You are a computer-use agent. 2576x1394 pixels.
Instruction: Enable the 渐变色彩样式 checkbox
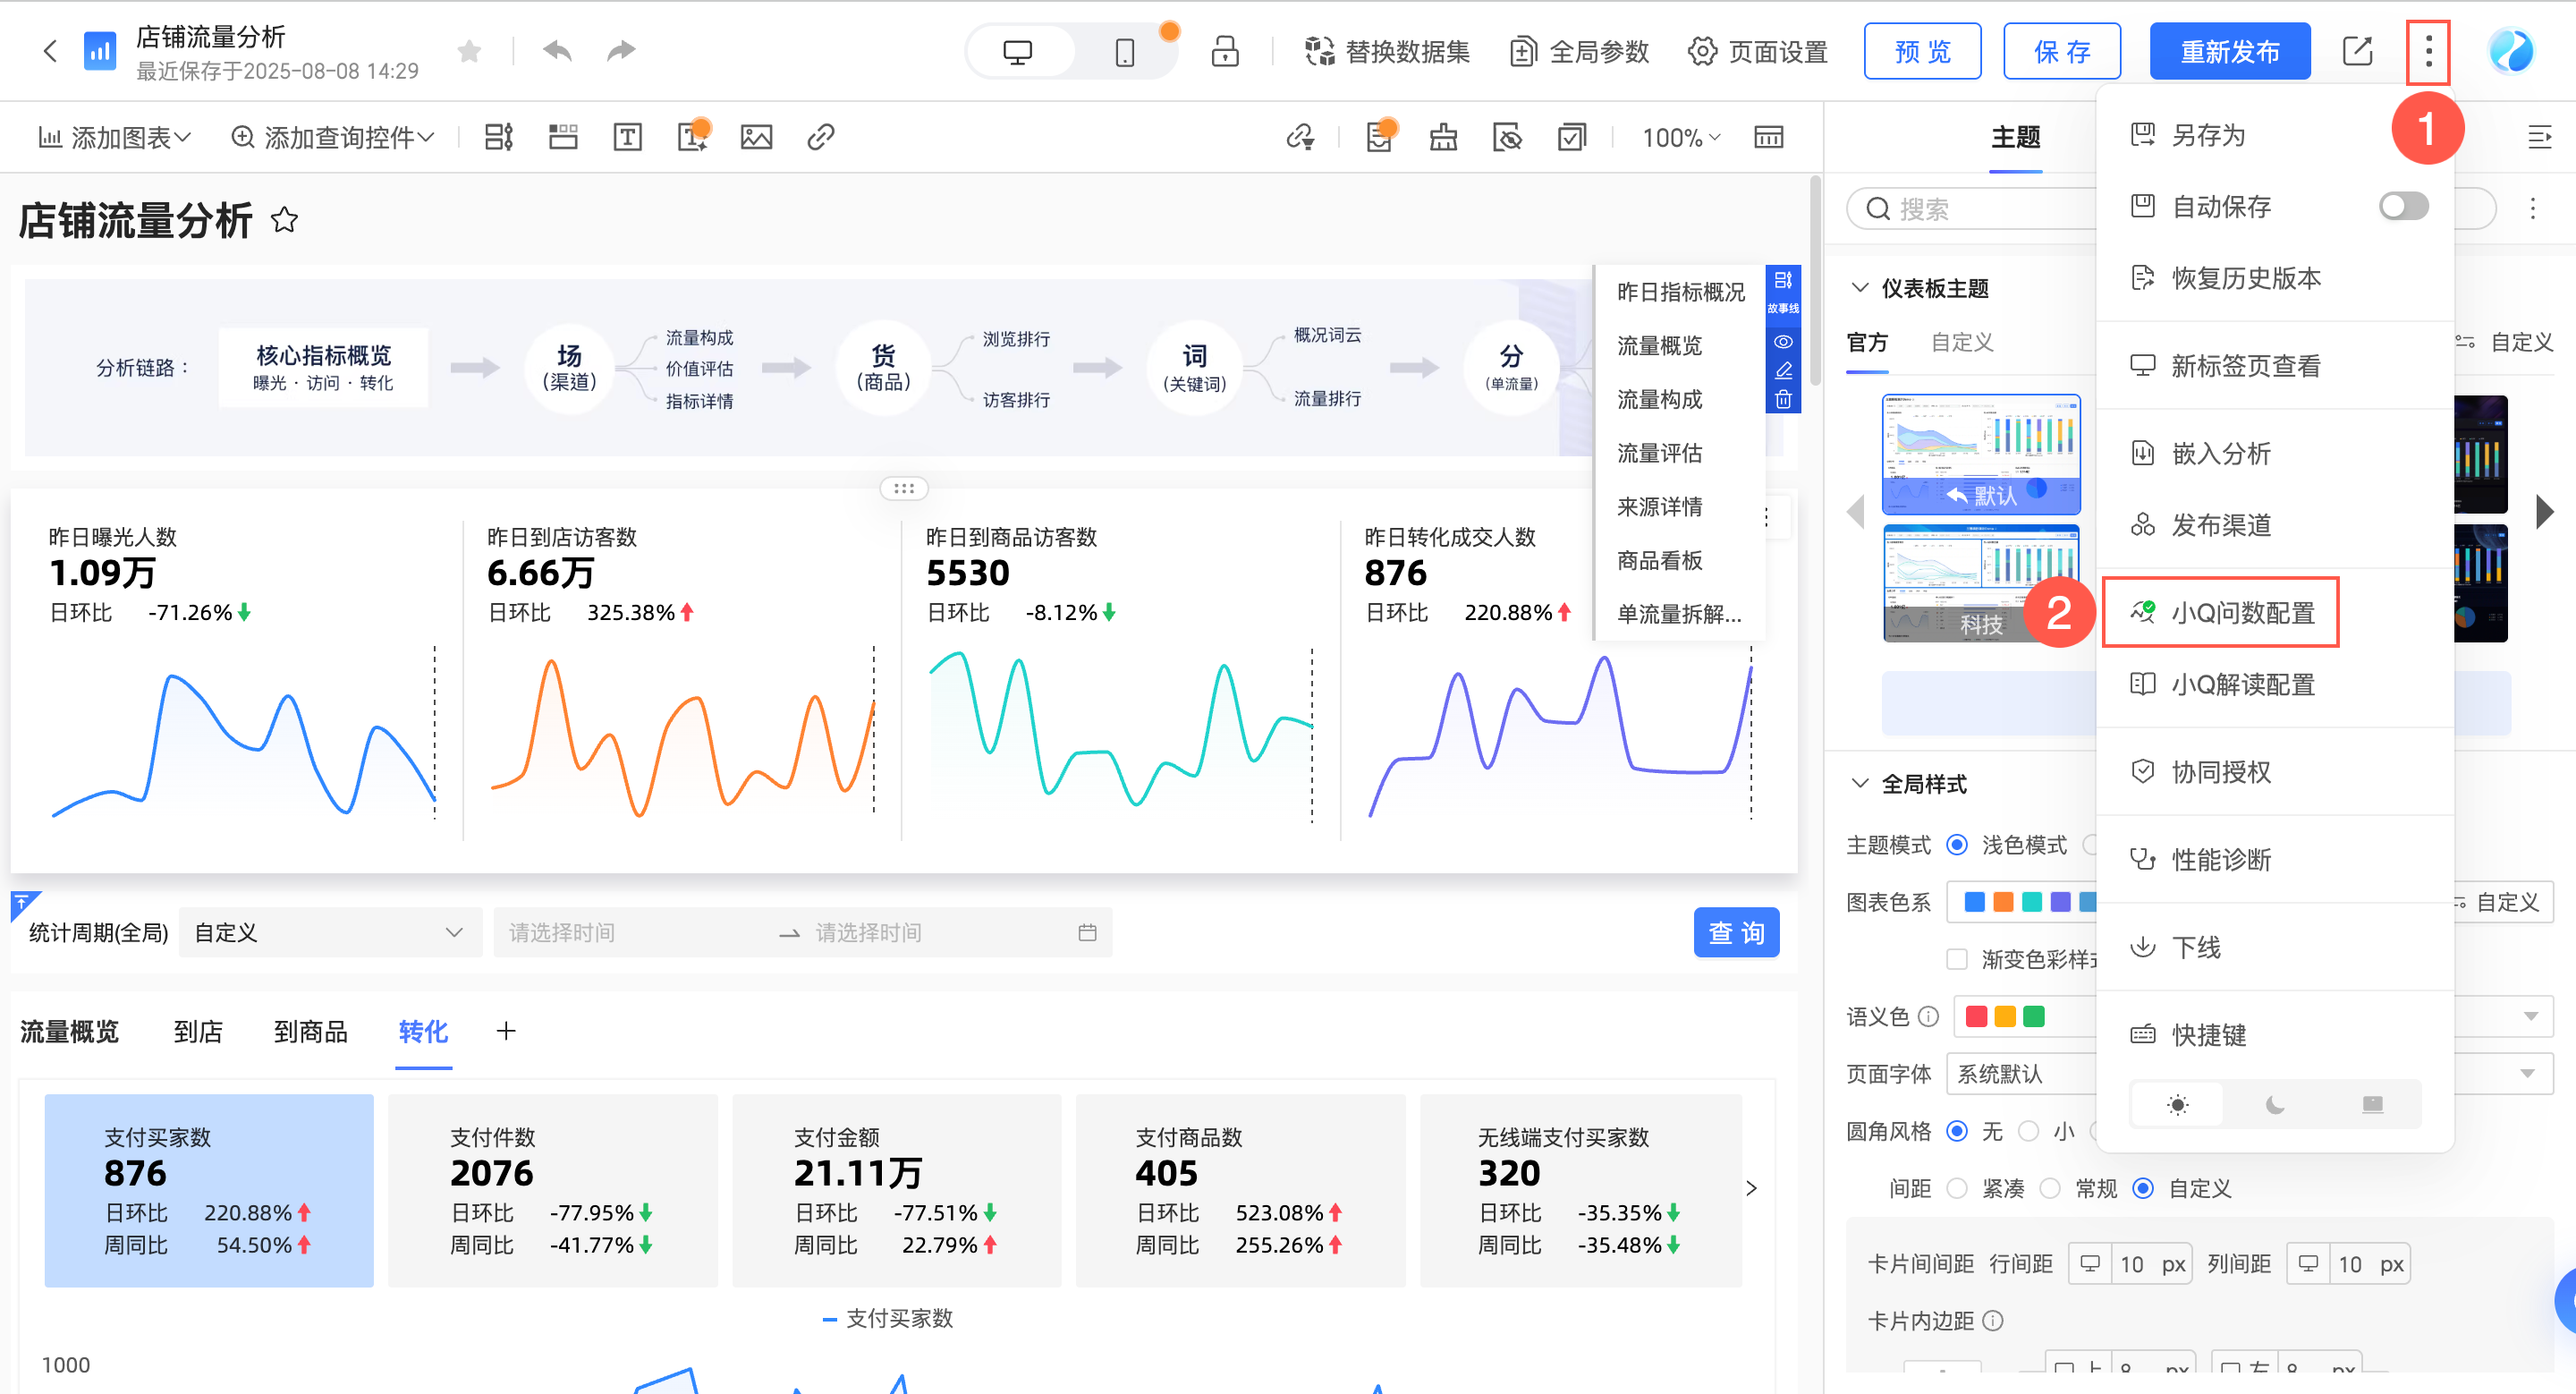pos(1957,959)
